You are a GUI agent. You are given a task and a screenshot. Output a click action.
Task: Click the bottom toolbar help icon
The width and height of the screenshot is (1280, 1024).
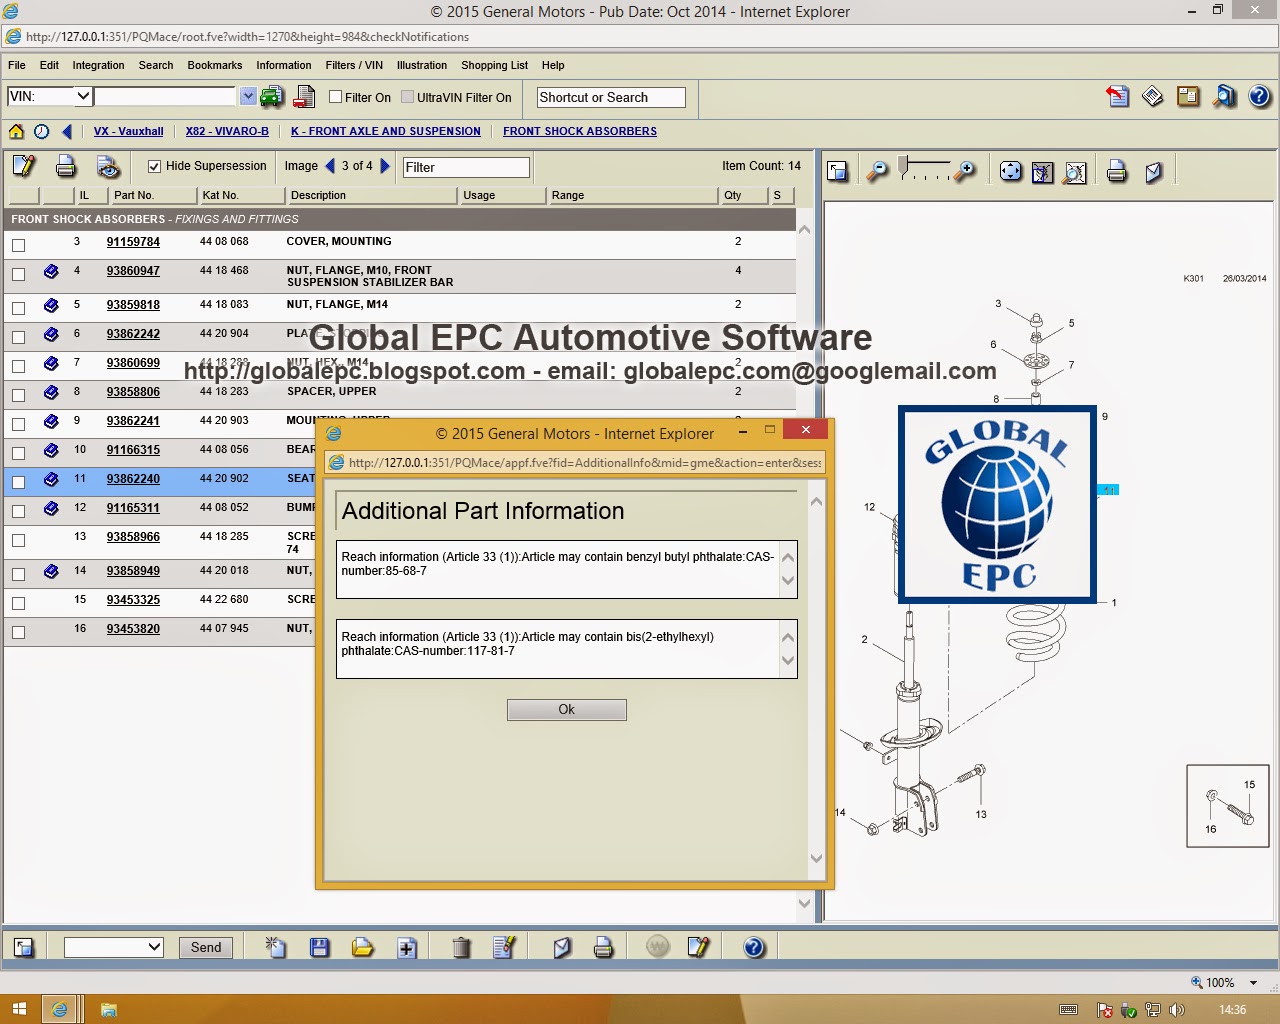[x=754, y=946]
